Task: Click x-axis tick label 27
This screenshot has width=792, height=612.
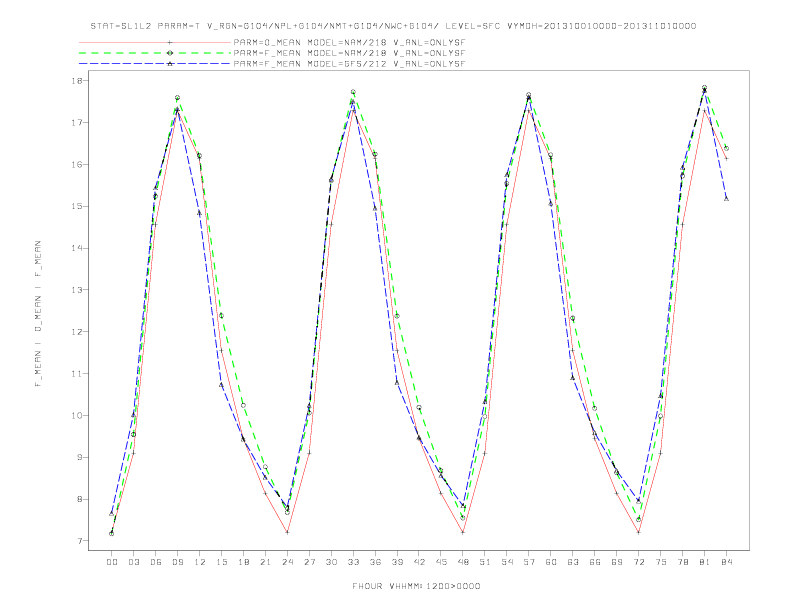Action: (309, 562)
